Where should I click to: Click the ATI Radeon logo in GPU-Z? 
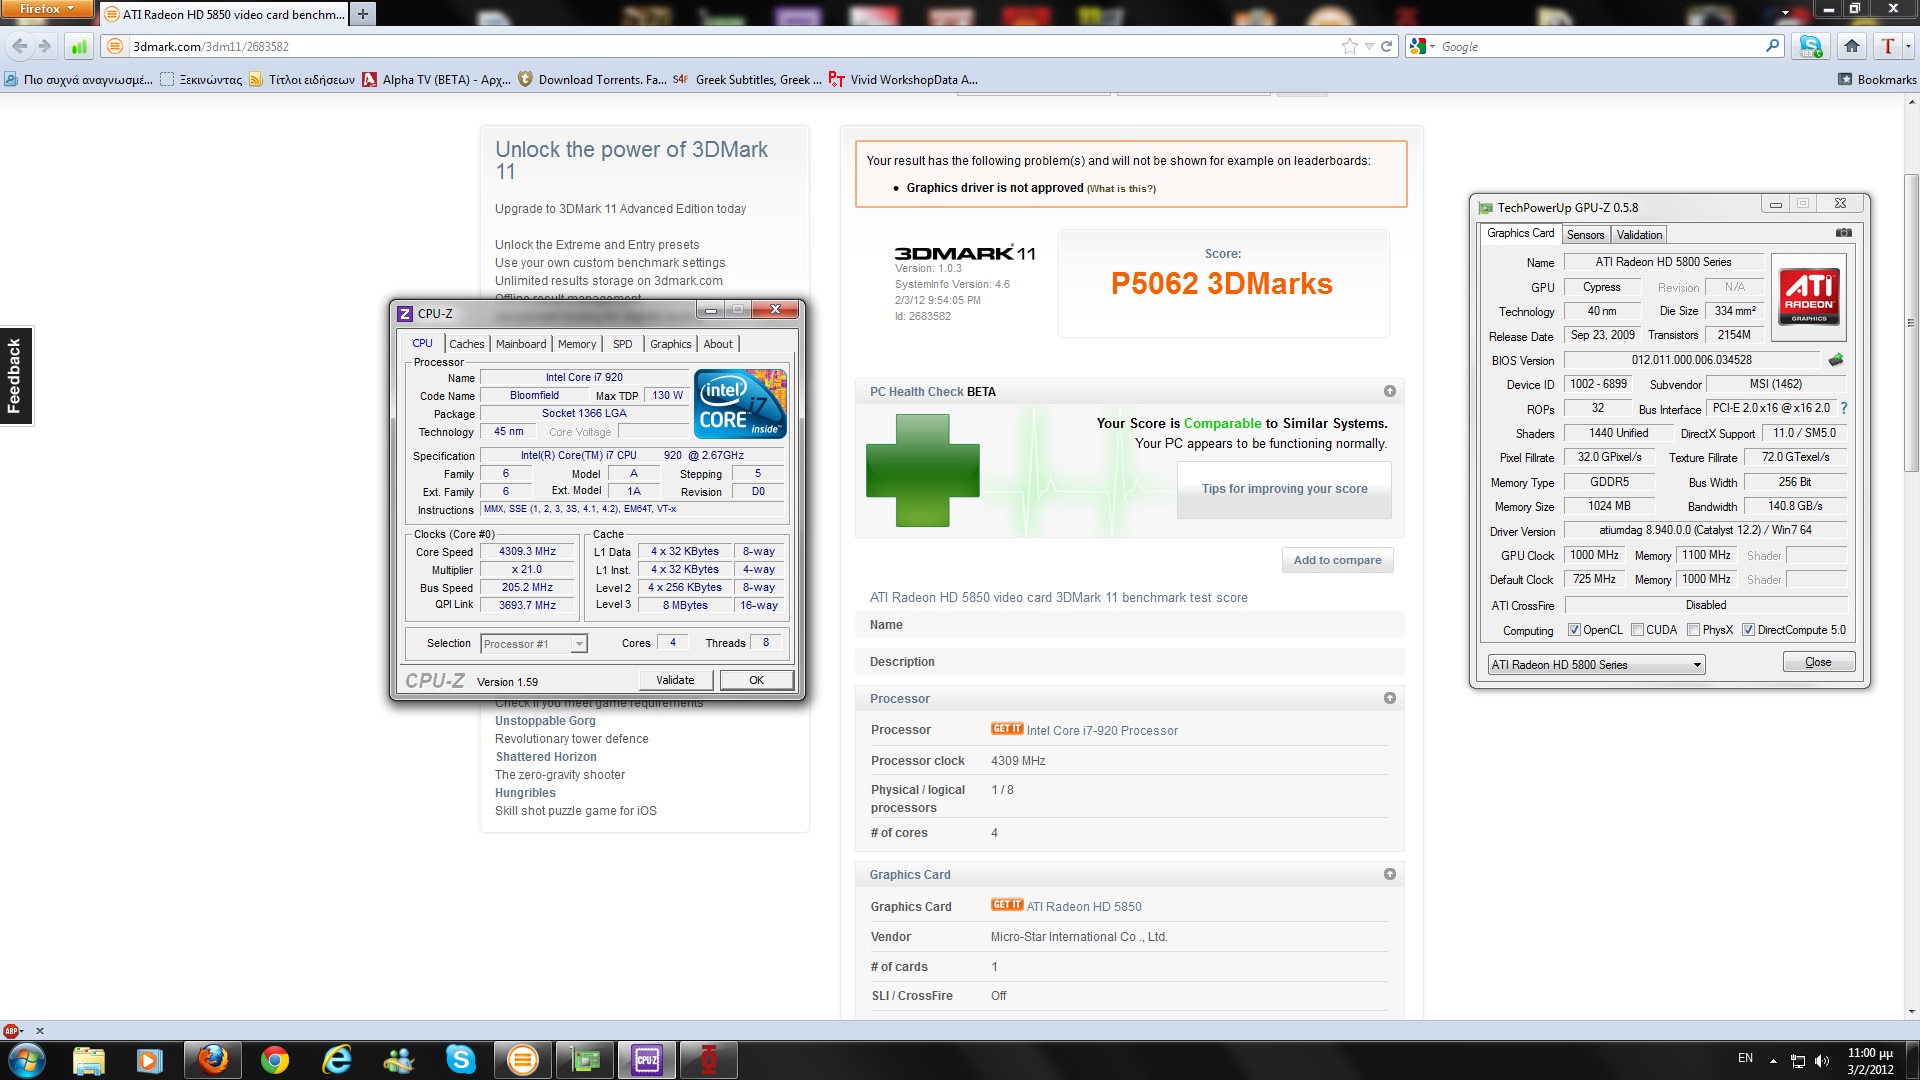(1809, 297)
